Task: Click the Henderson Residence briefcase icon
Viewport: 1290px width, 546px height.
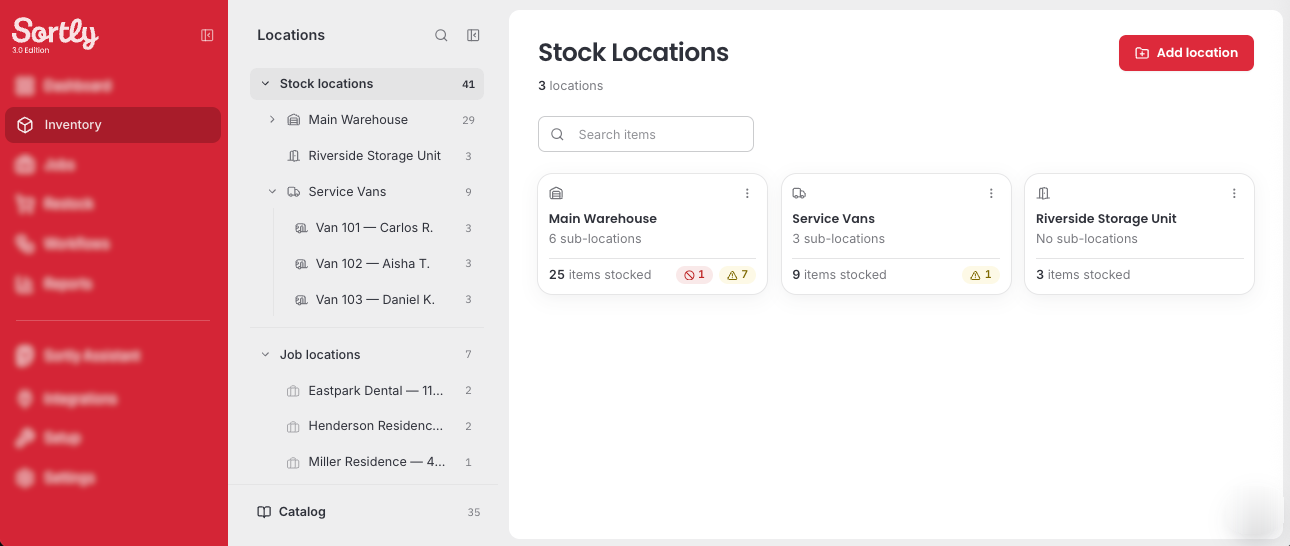Action: pos(294,427)
